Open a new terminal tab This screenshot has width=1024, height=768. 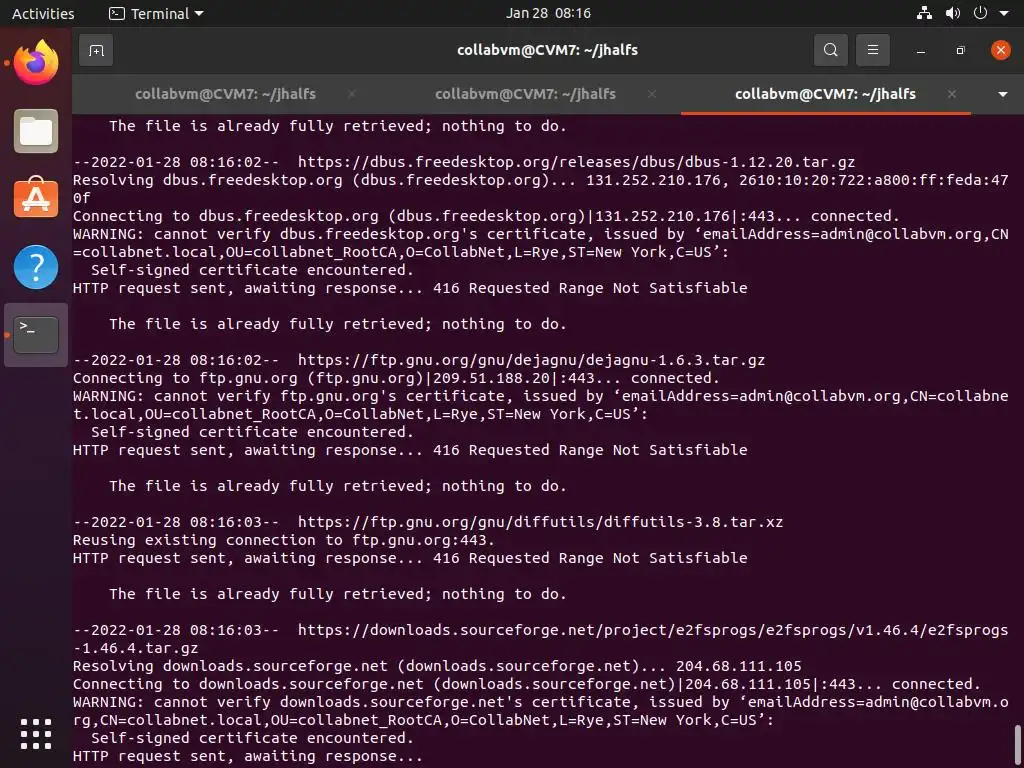[96, 50]
